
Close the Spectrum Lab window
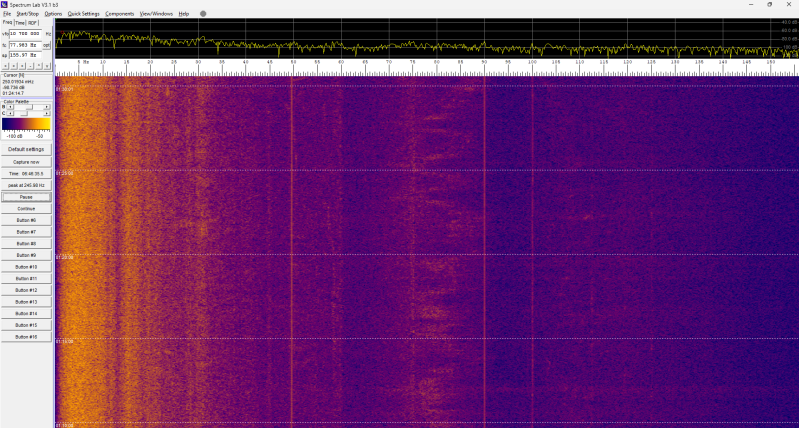788,4
